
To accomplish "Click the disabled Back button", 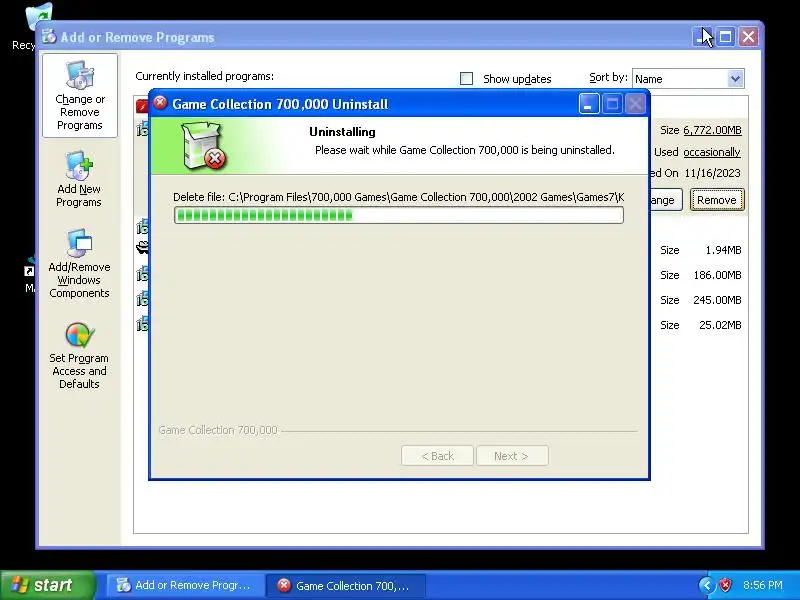I will (x=437, y=456).
